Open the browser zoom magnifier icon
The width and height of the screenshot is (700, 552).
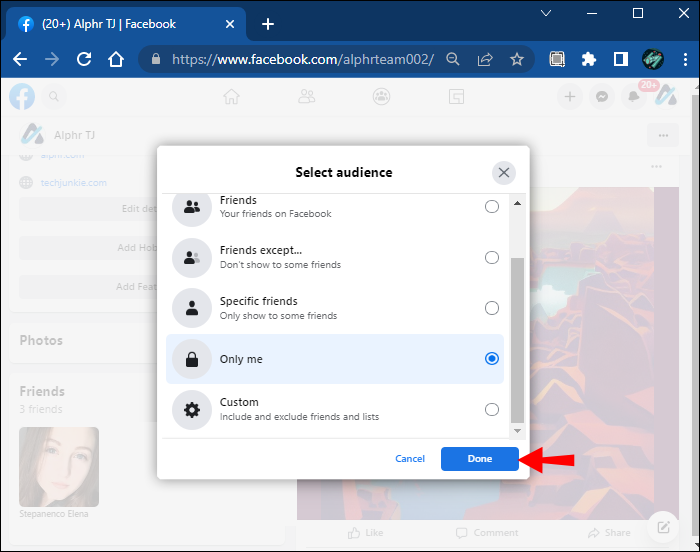click(x=453, y=59)
